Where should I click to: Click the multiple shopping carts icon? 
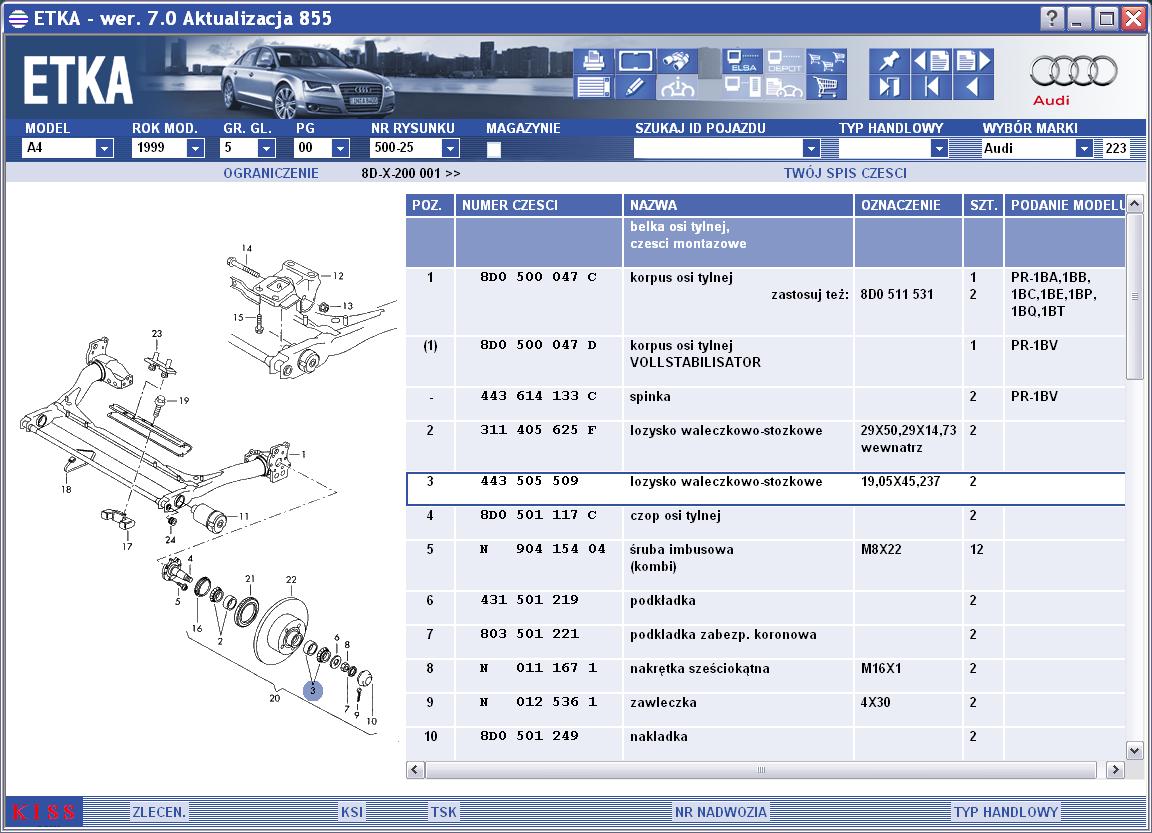click(x=826, y=61)
